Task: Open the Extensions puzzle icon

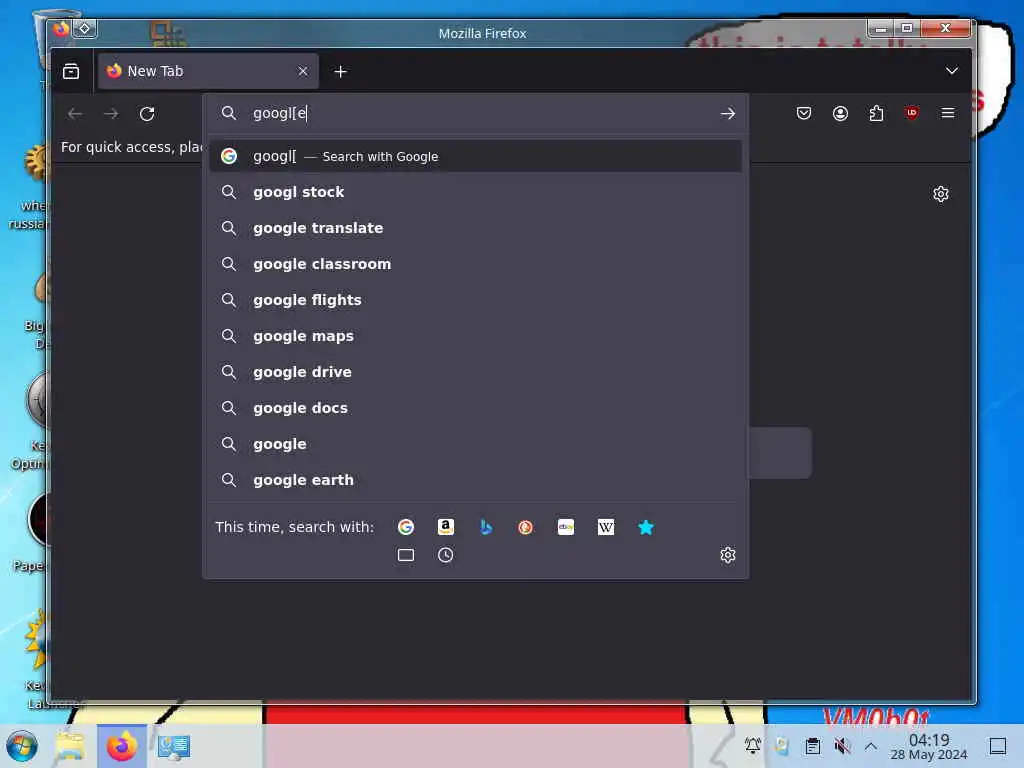Action: [x=876, y=114]
